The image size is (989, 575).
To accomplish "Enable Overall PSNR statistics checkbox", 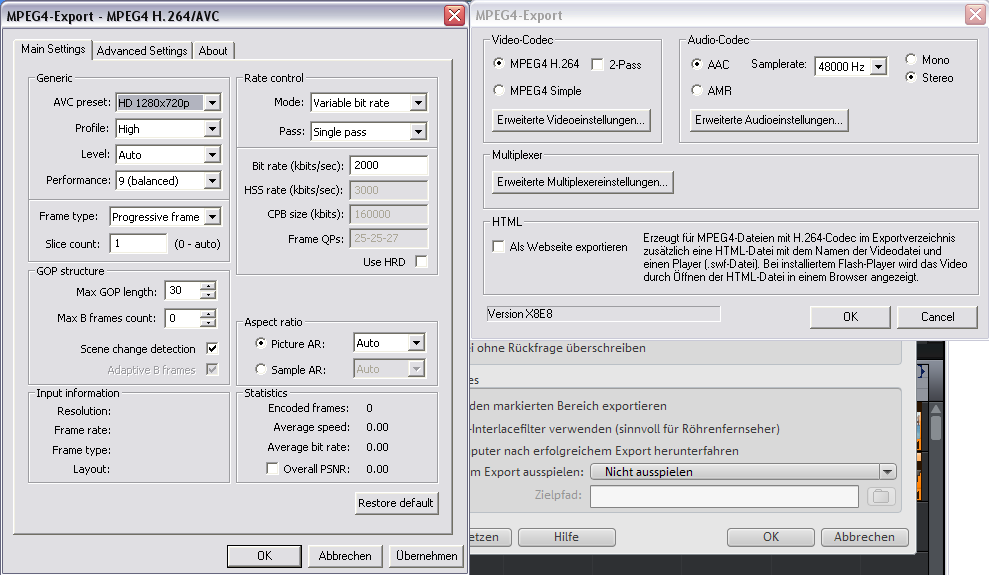I will click(272, 469).
